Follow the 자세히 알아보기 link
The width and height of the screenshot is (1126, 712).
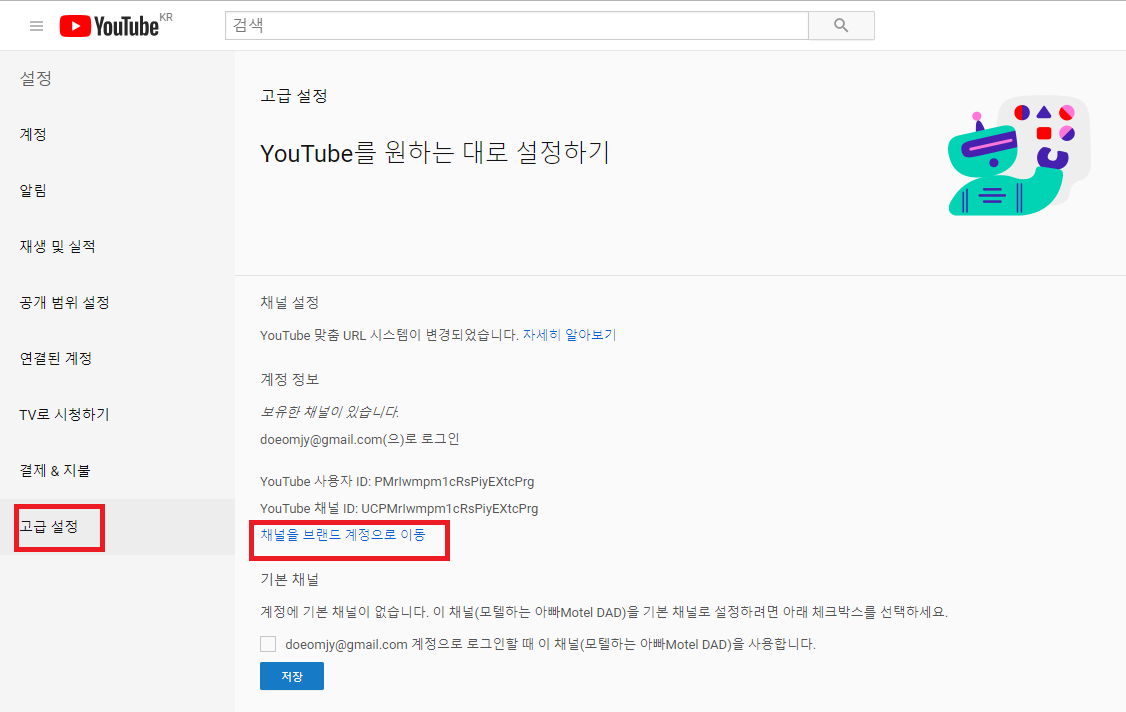pos(569,335)
